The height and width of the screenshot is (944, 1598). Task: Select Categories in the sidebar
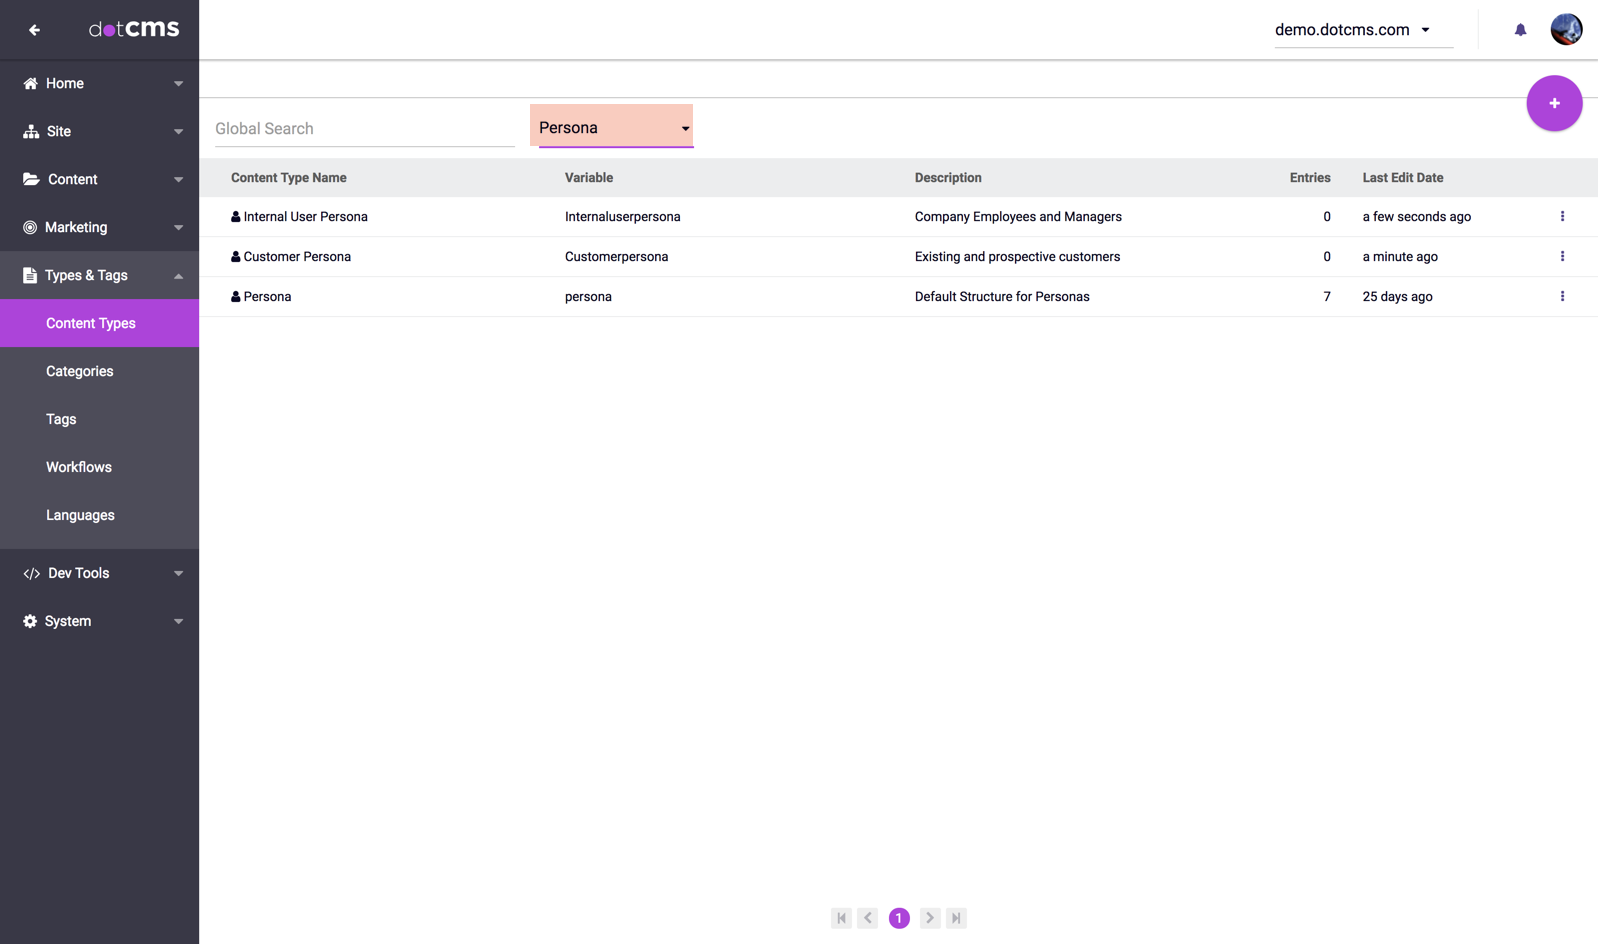tap(80, 371)
